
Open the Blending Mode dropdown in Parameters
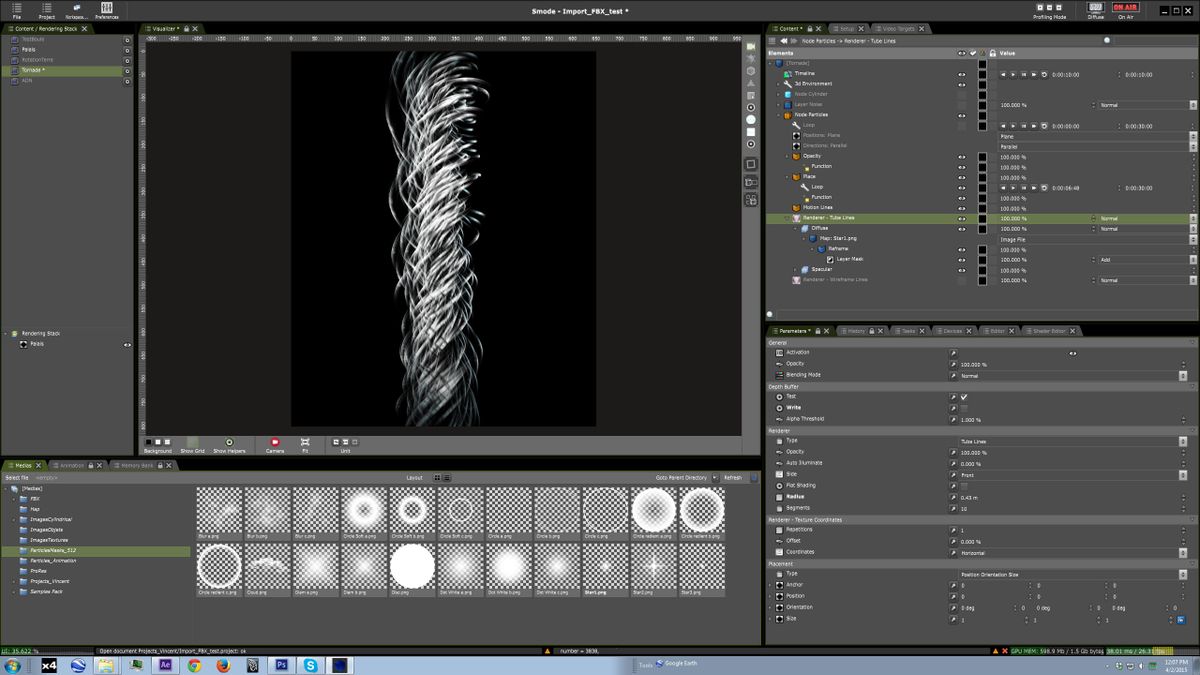click(x=1073, y=375)
